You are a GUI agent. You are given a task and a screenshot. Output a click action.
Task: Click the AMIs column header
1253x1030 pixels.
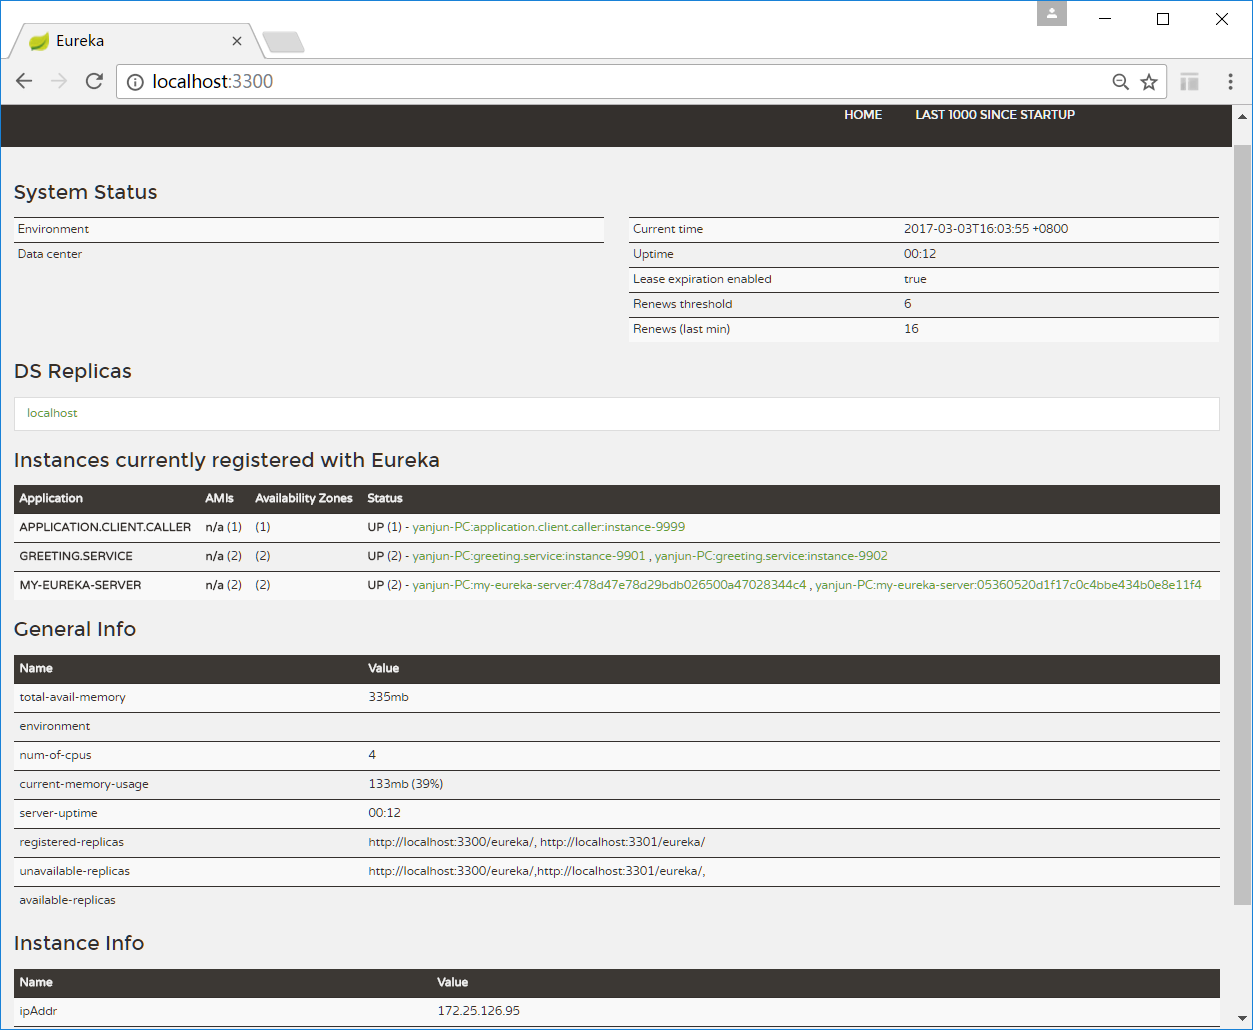click(x=219, y=498)
